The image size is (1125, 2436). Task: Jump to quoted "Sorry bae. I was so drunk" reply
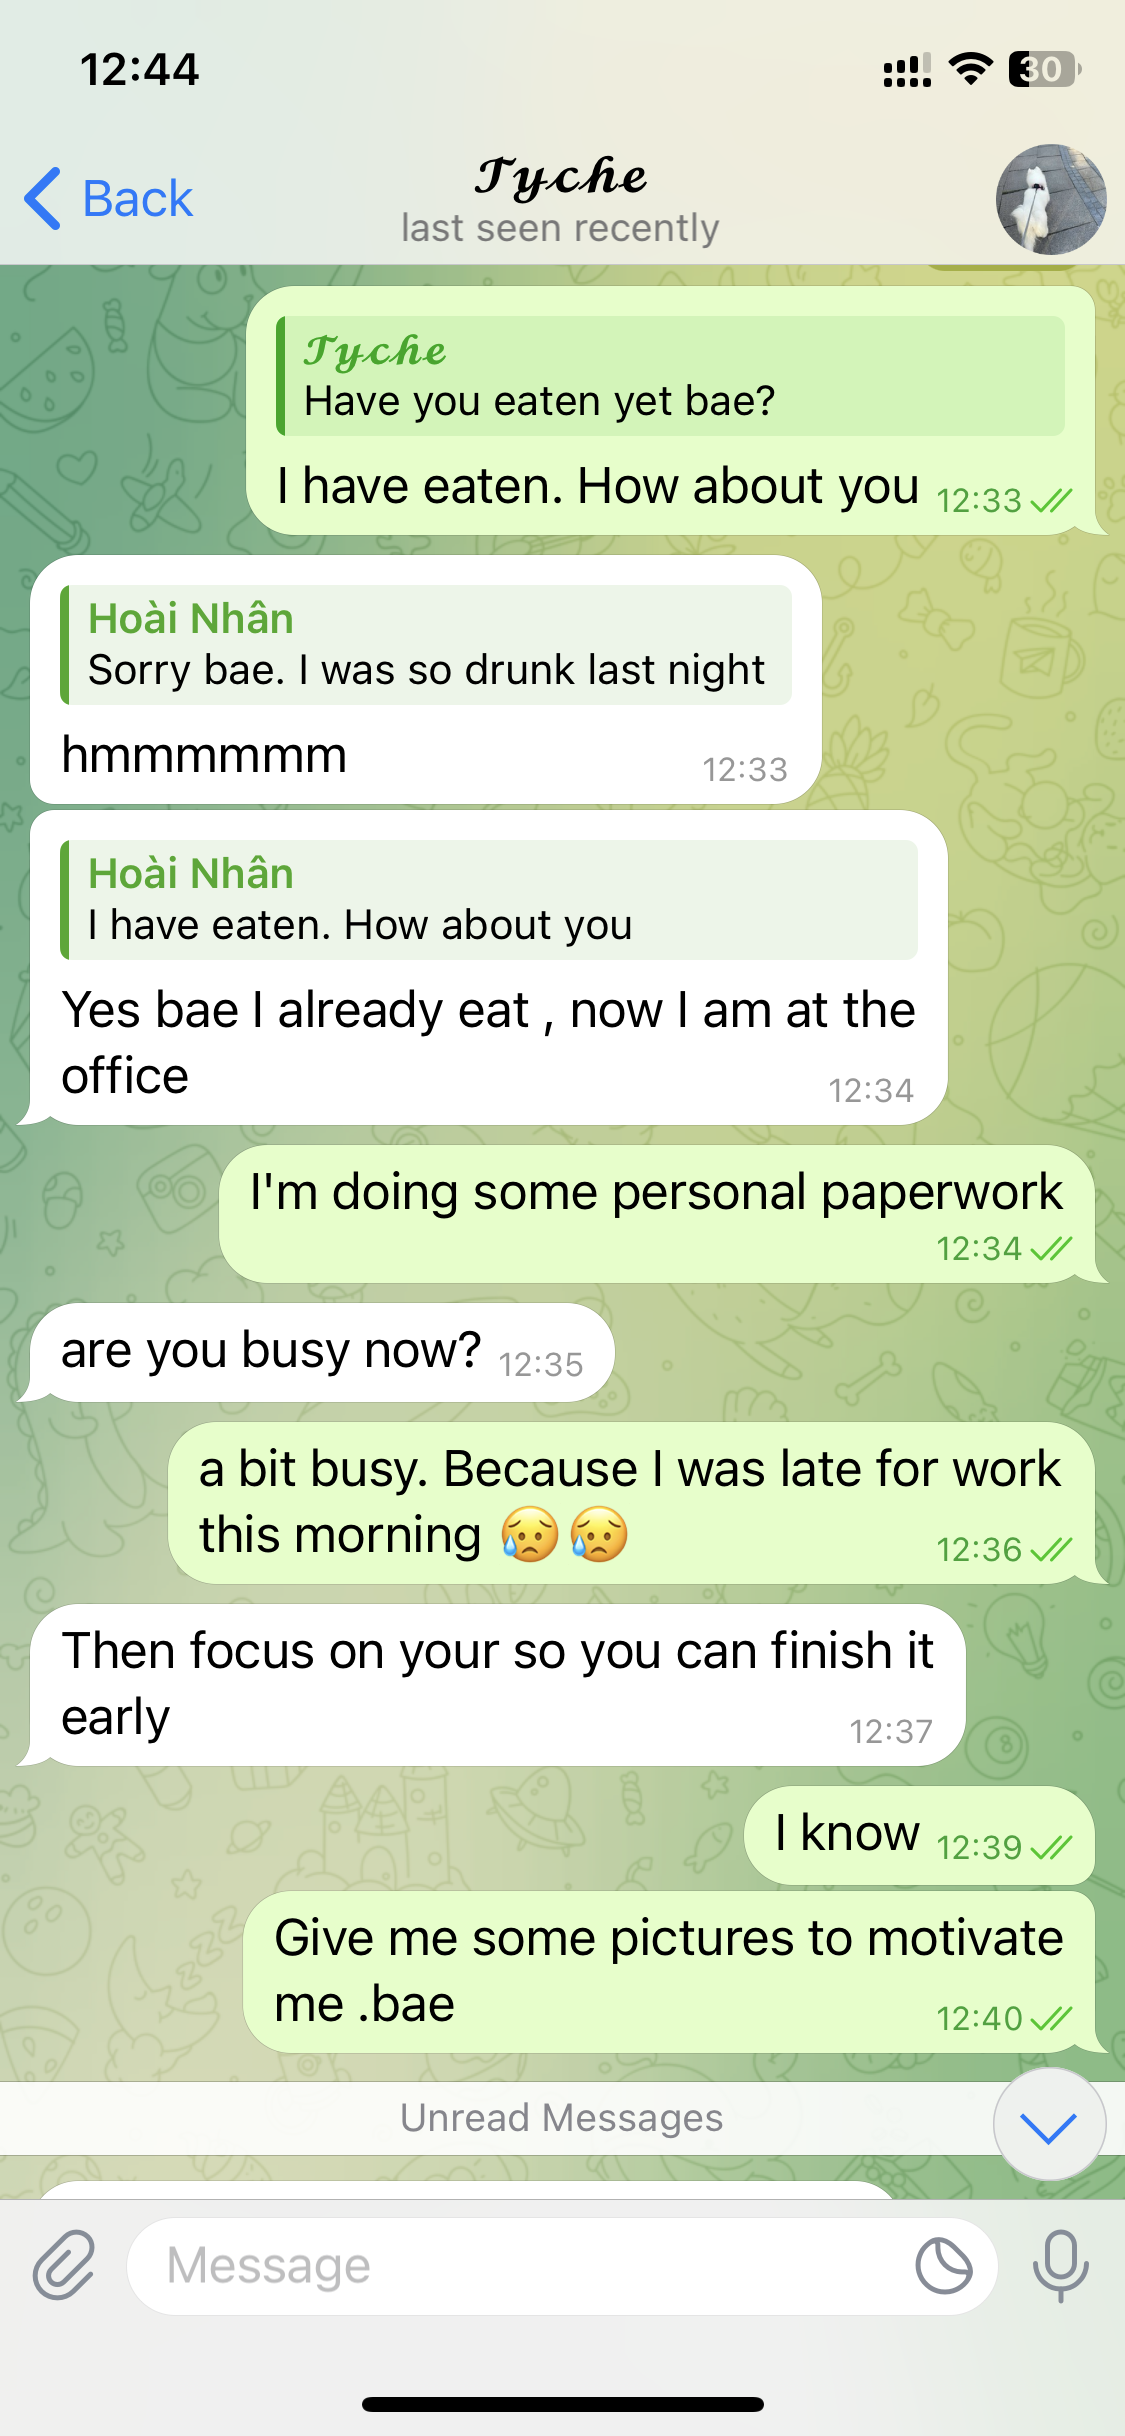pos(426,645)
